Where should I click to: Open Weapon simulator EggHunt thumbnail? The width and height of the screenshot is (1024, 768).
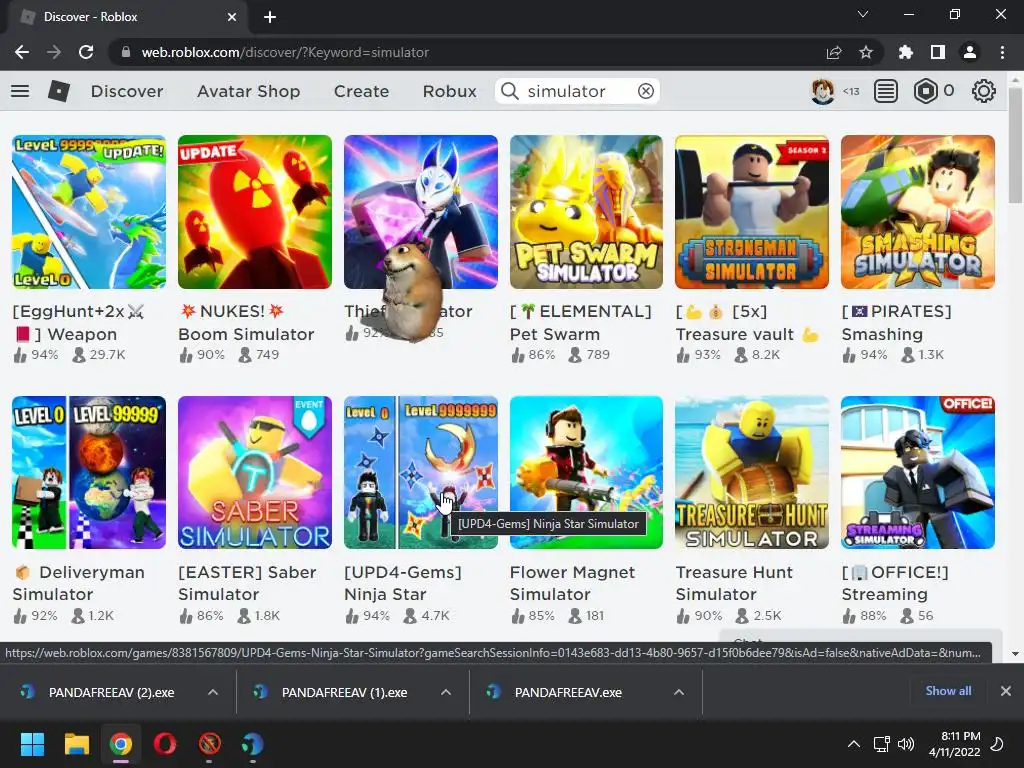pyautogui.click(x=89, y=212)
